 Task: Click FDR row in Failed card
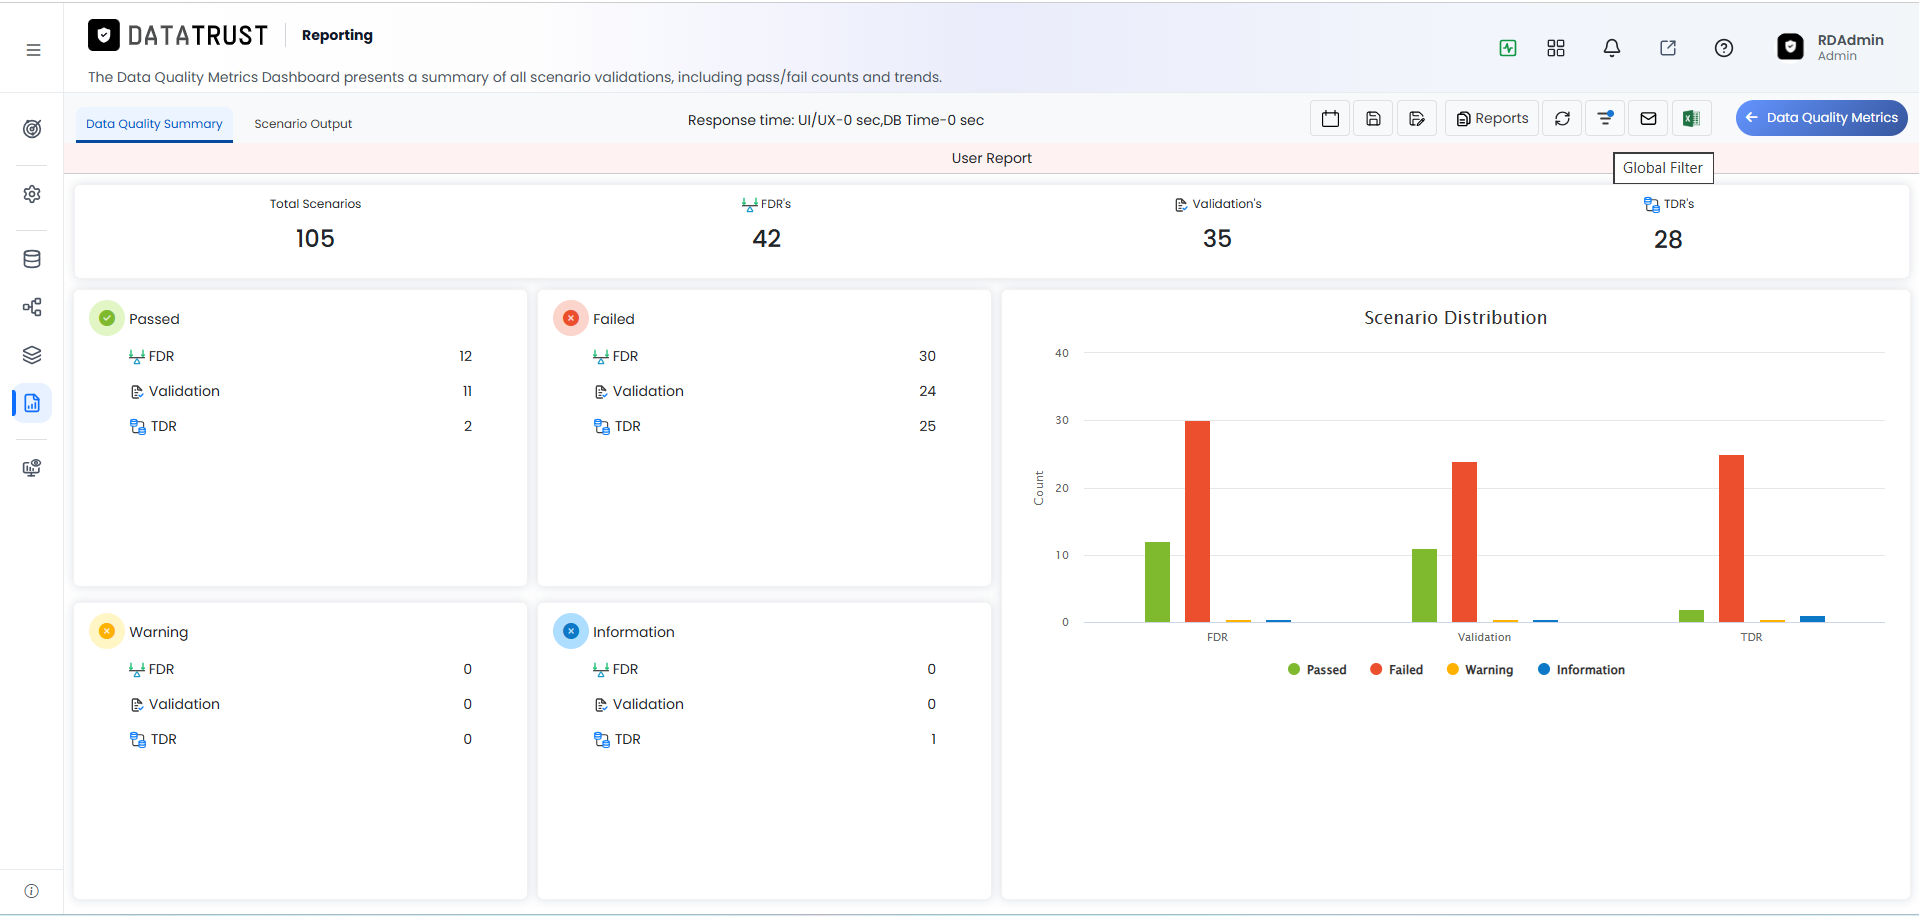pos(764,356)
